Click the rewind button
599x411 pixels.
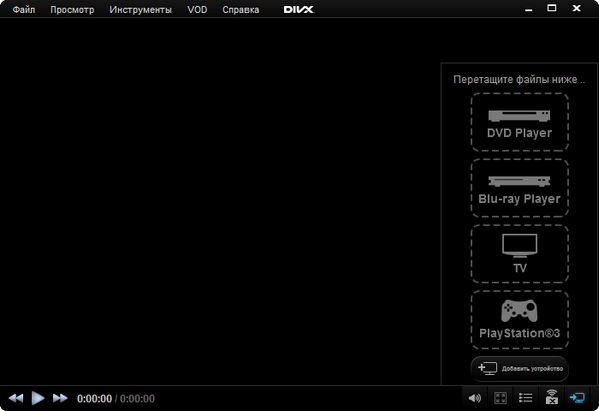16,398
